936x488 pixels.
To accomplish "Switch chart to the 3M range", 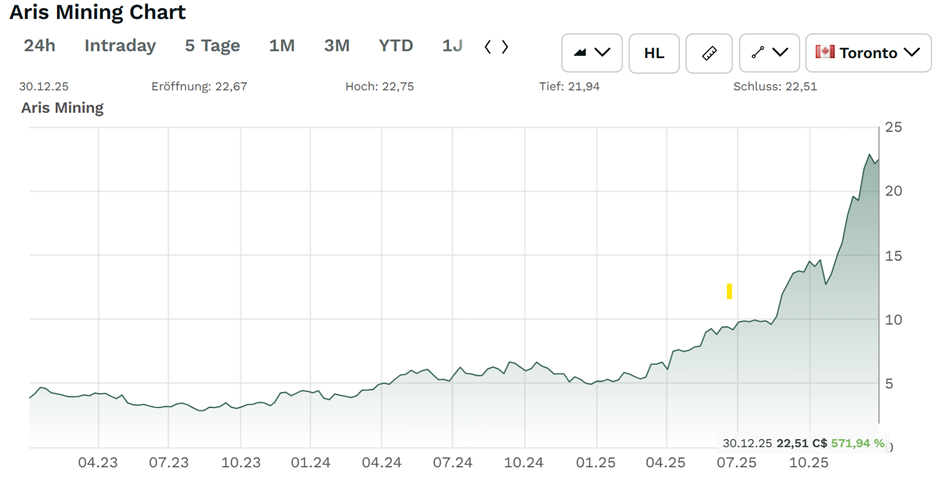I will coord(337,46).
